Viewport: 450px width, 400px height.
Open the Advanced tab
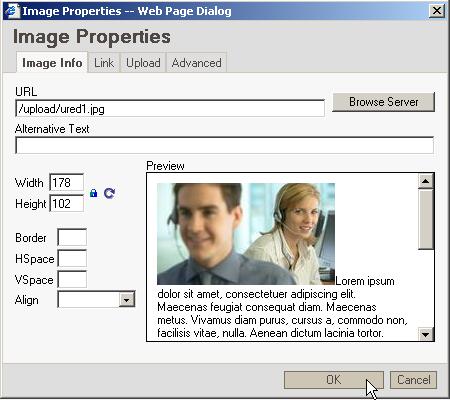point(197,63)
